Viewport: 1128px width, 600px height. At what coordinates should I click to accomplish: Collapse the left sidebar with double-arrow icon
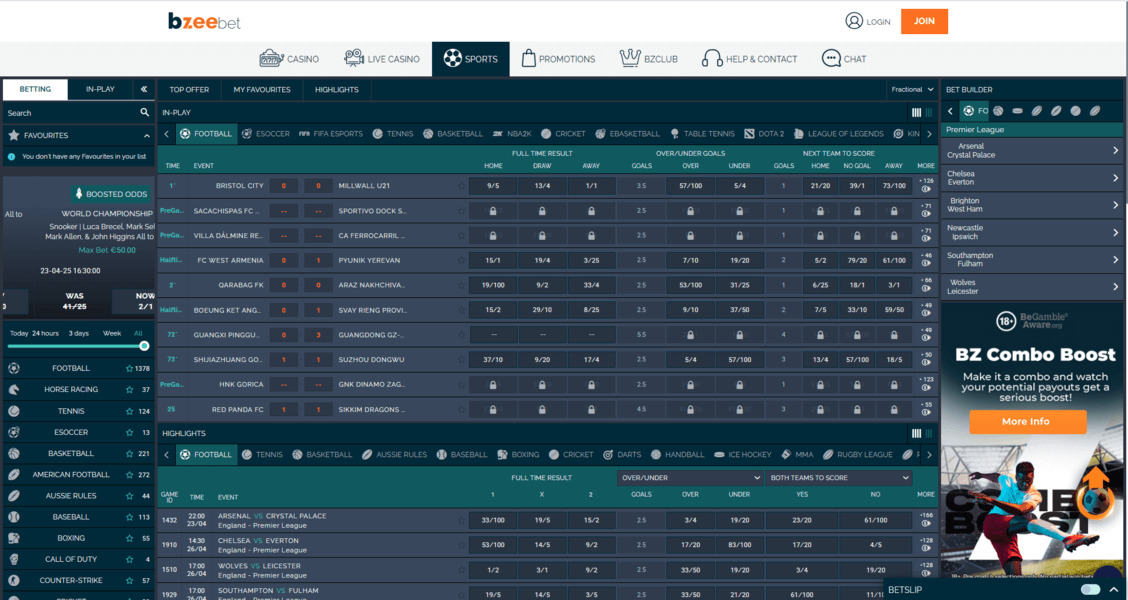pyautogui.click(x=144, y=89)
